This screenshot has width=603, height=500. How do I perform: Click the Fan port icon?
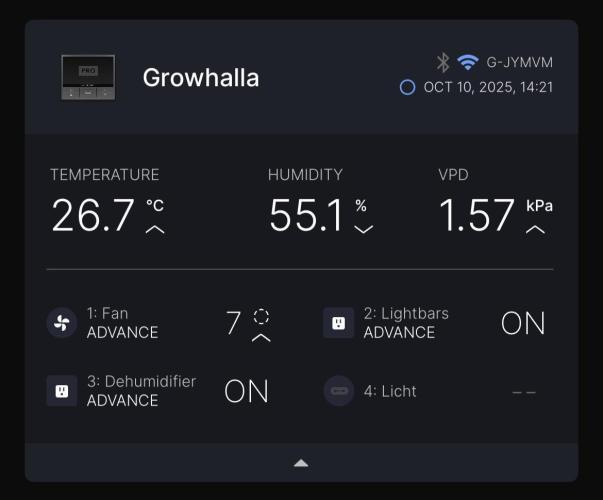click(62, 323)
